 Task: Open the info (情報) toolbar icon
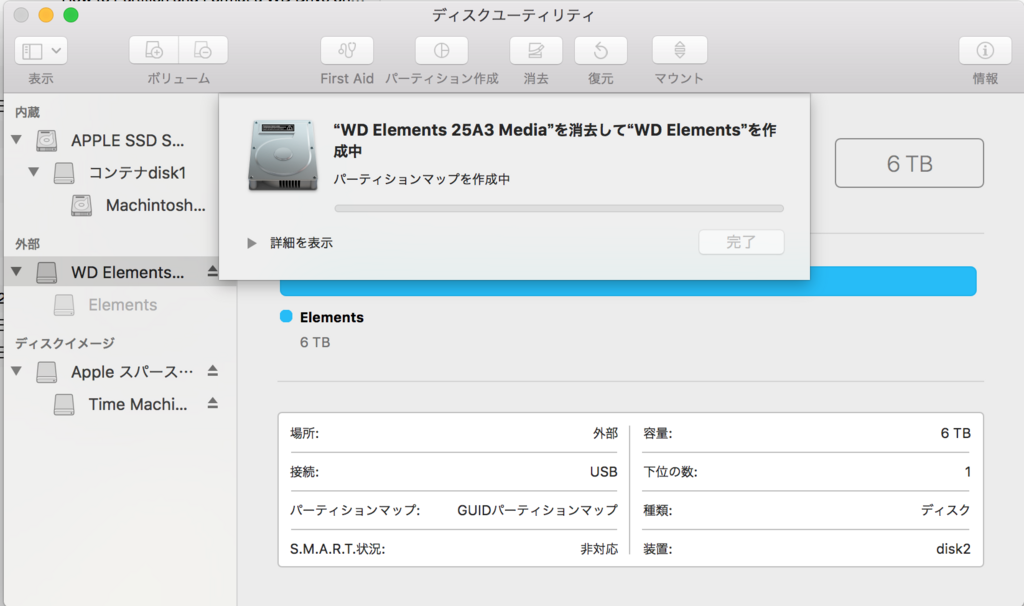[985, 50]
